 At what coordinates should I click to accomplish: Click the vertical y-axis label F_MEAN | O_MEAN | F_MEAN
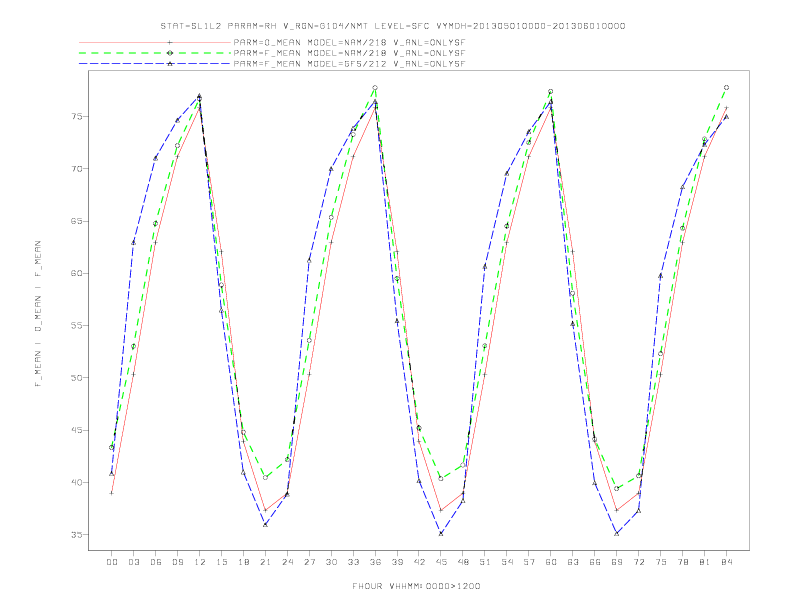[x=38, y=314]
